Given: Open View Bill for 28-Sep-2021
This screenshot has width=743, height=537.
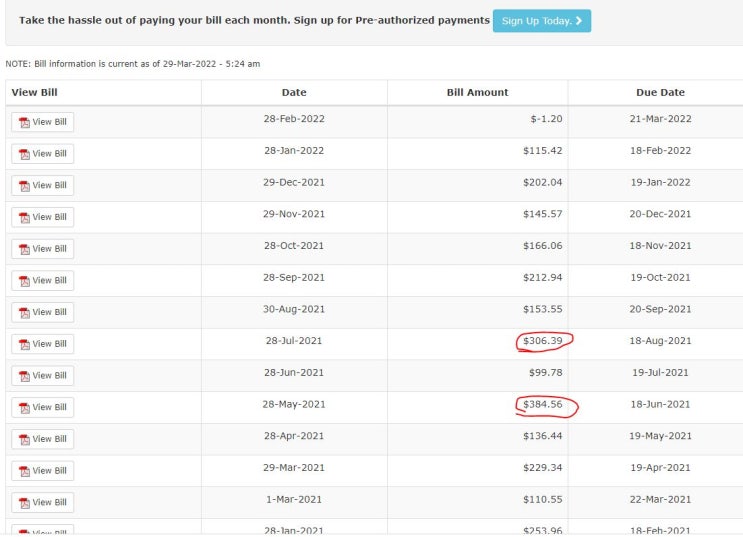Looking at the screenshot, I should click(x=43, y=281).
